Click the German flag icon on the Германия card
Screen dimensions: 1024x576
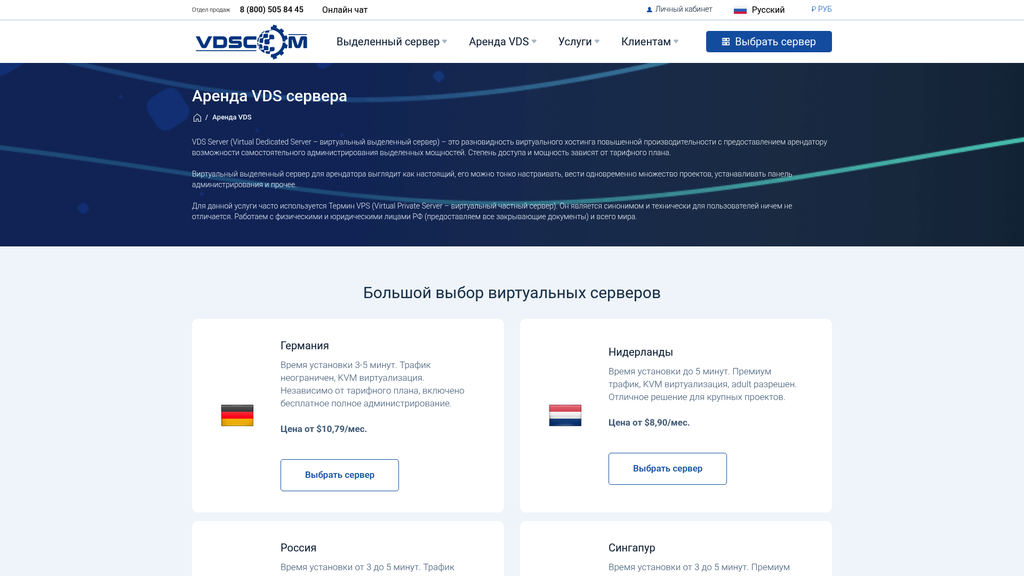(237, 415)
